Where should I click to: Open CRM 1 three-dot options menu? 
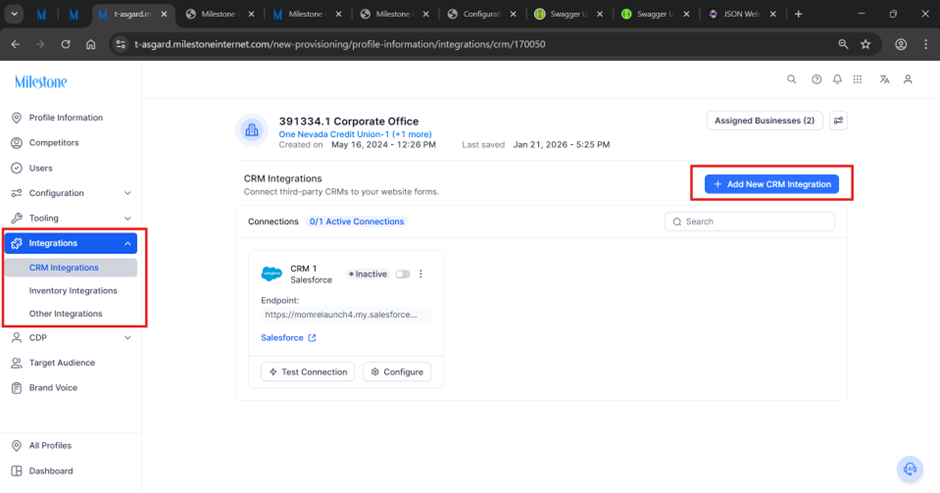tap(421, 274)
